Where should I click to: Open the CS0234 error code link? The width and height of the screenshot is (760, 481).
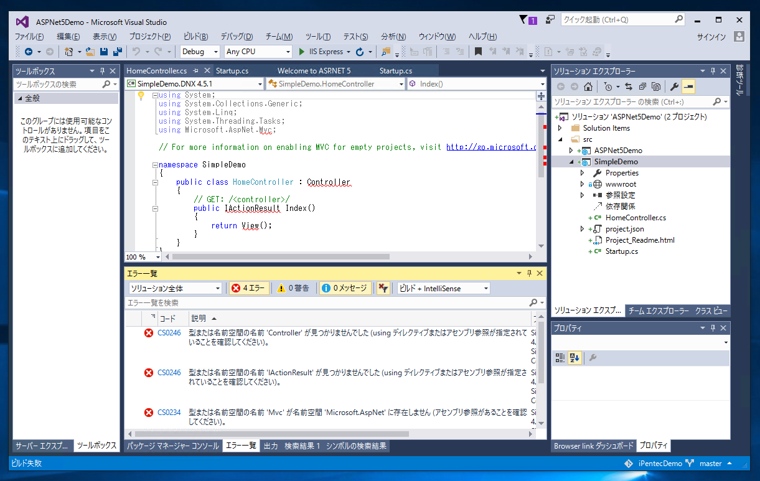click(169, 412)
